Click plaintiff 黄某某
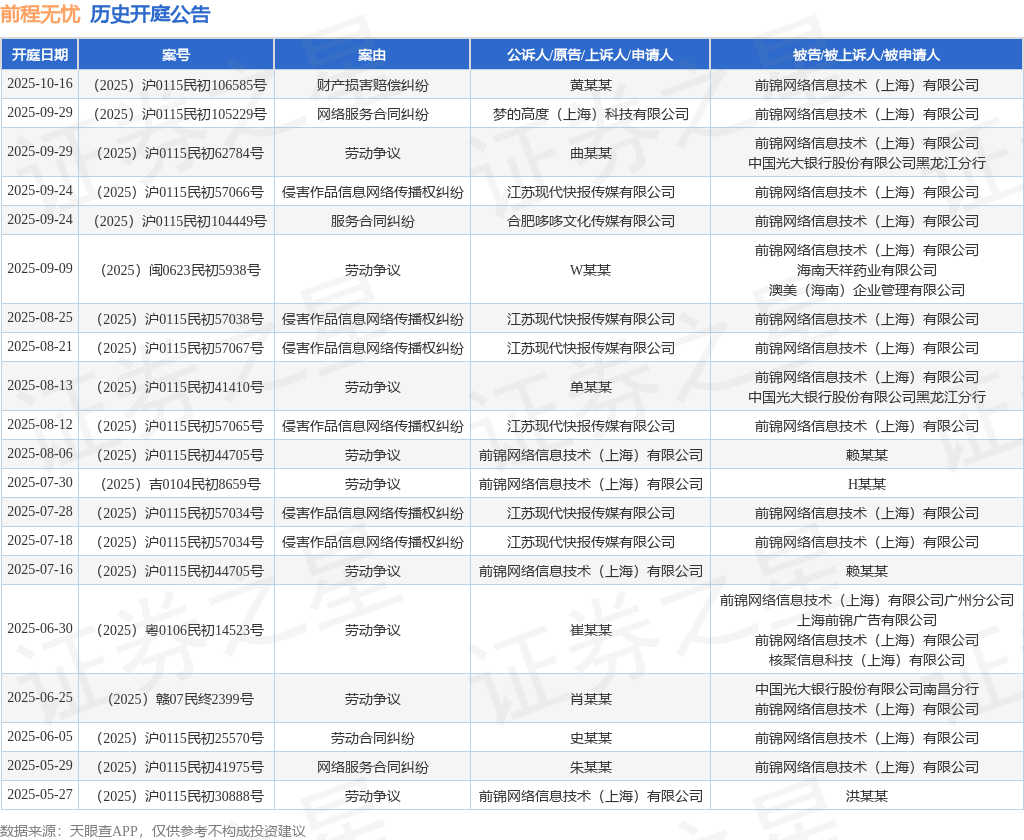The image size is (1024, 840). point(590,85)
